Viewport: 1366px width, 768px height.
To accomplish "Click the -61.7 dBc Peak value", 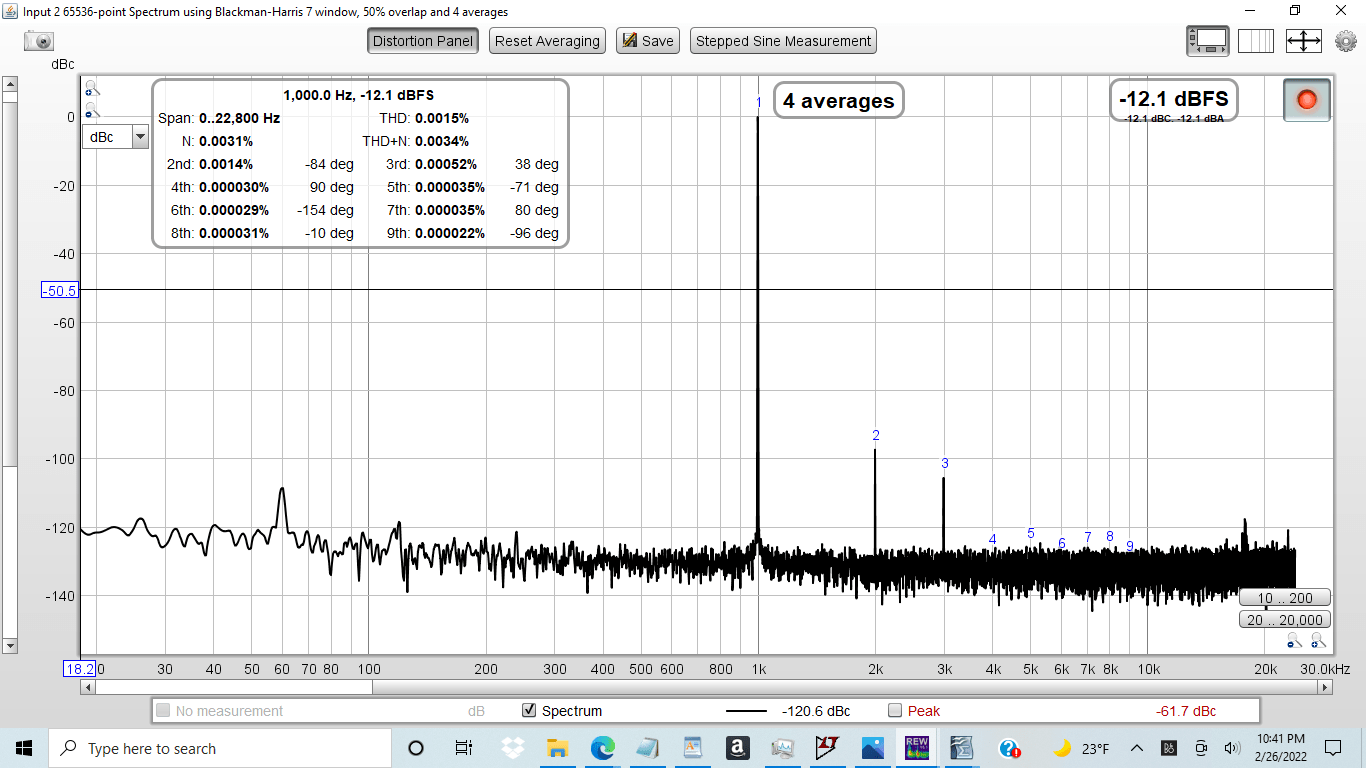I will pyautogui.click(x=1186, y=711).
